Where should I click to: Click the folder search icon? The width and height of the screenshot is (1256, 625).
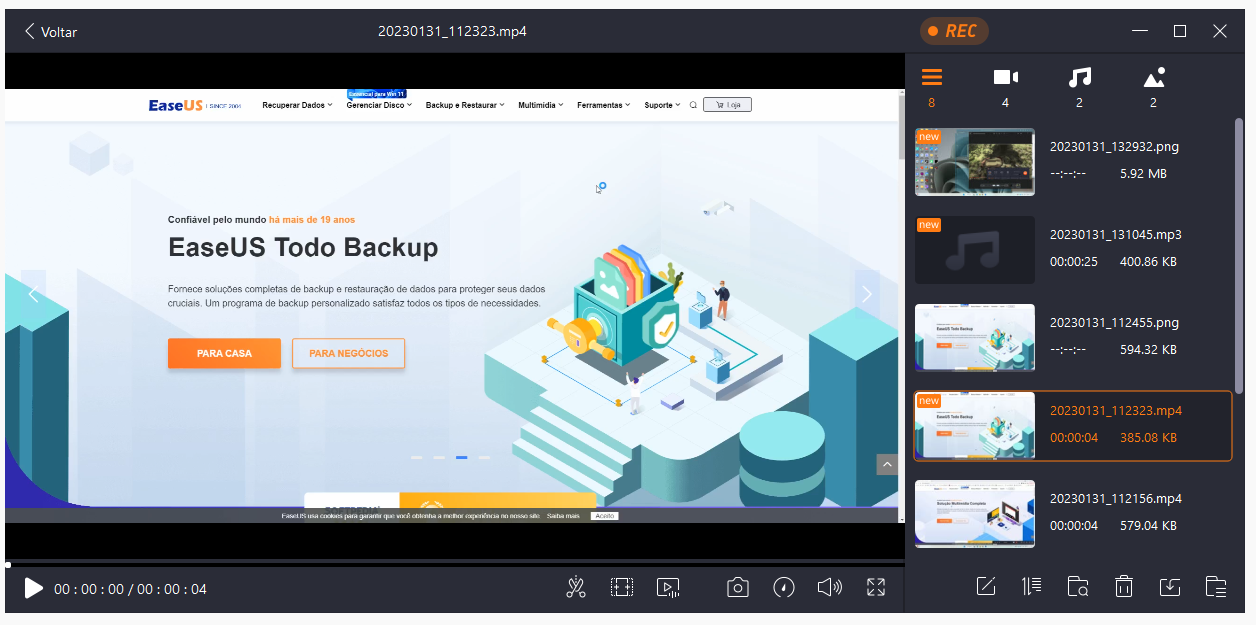(1078, 587)
